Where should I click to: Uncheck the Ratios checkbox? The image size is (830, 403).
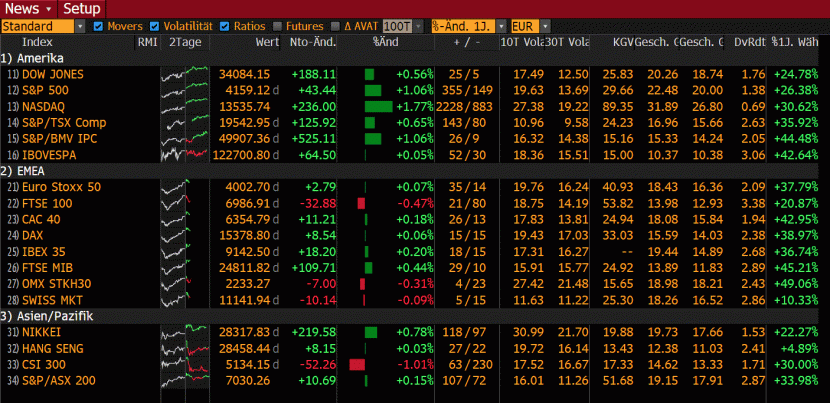click(224, 26)
